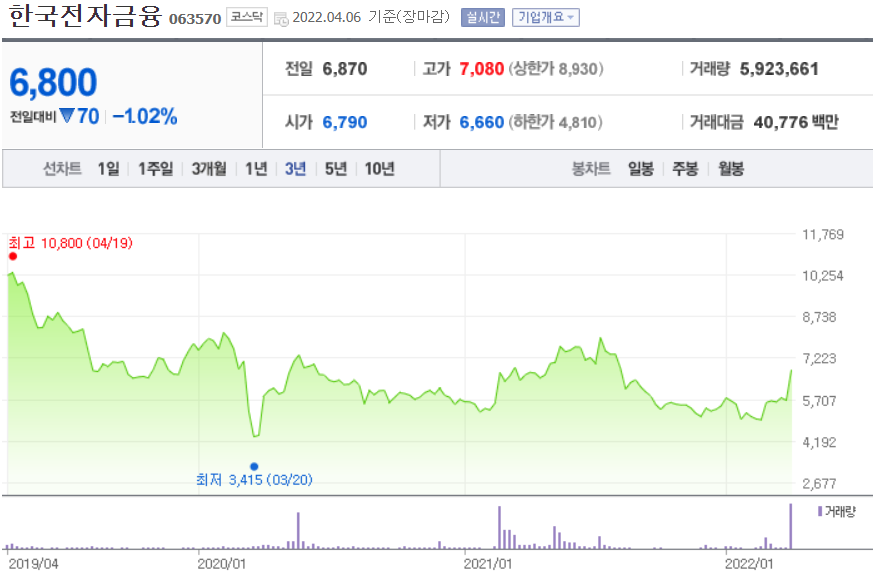Select the 10년 line chart tab

[x=380, y=168]
